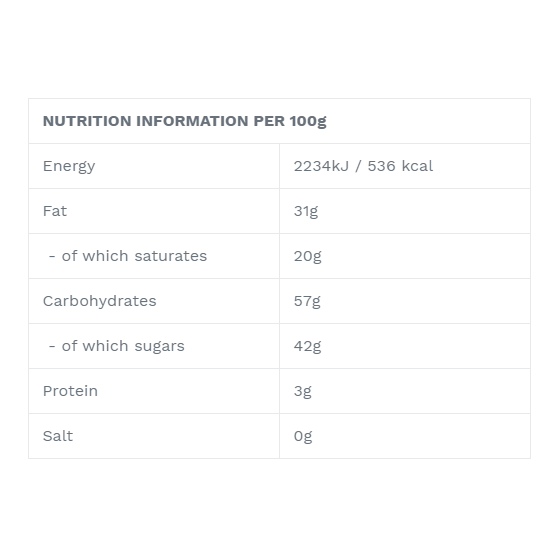
Task: Select the 'of which sugars' label
Action: pyautogui.click(x=116, y=346)
